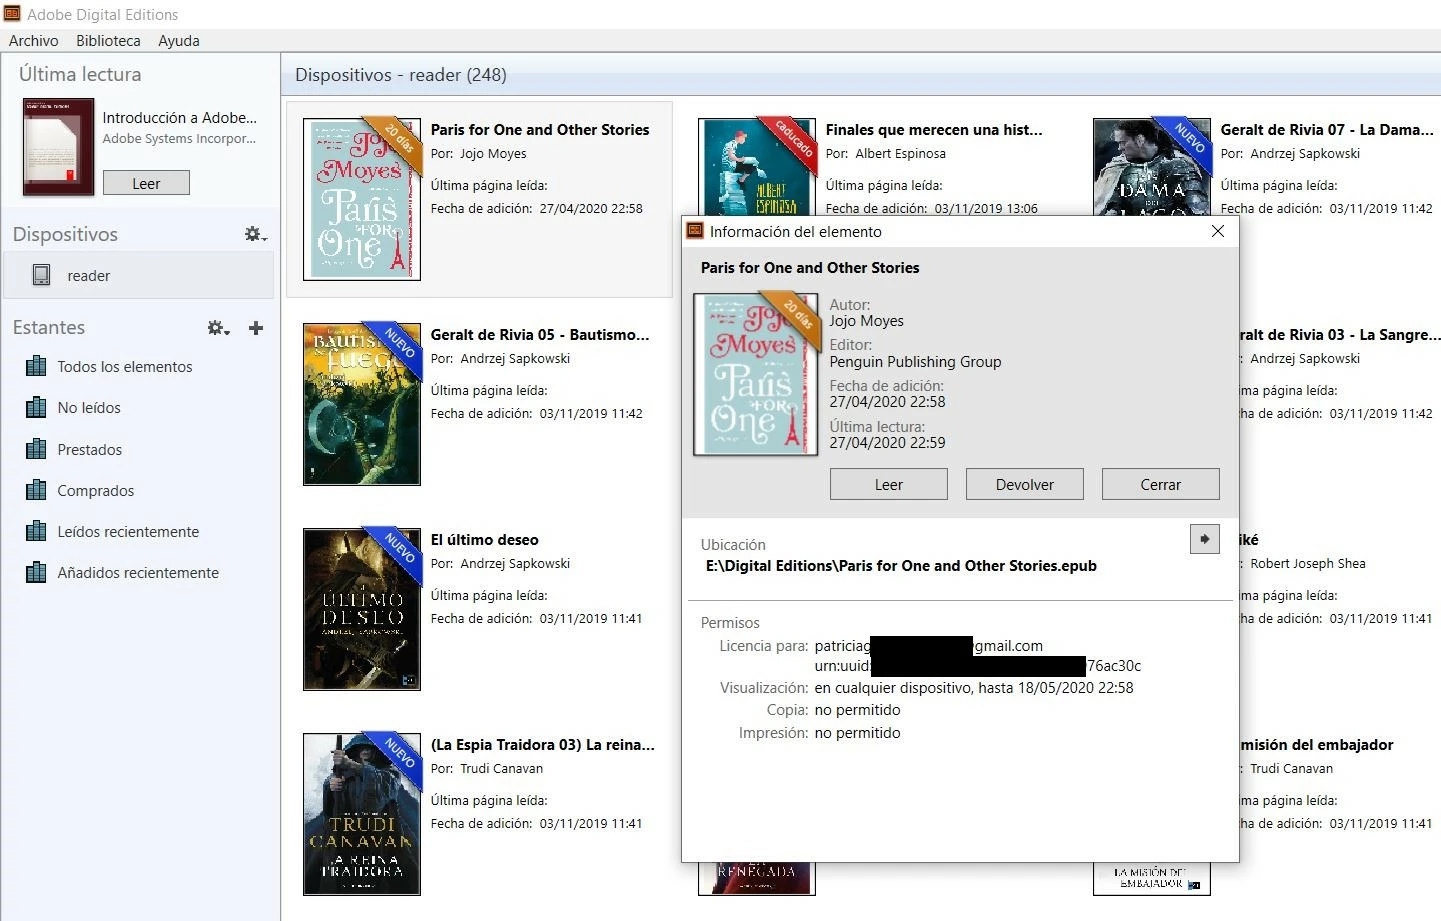Select the Finales que merecen una historia cover
This screenshot has height=921, width=1441.
point(757,166)
